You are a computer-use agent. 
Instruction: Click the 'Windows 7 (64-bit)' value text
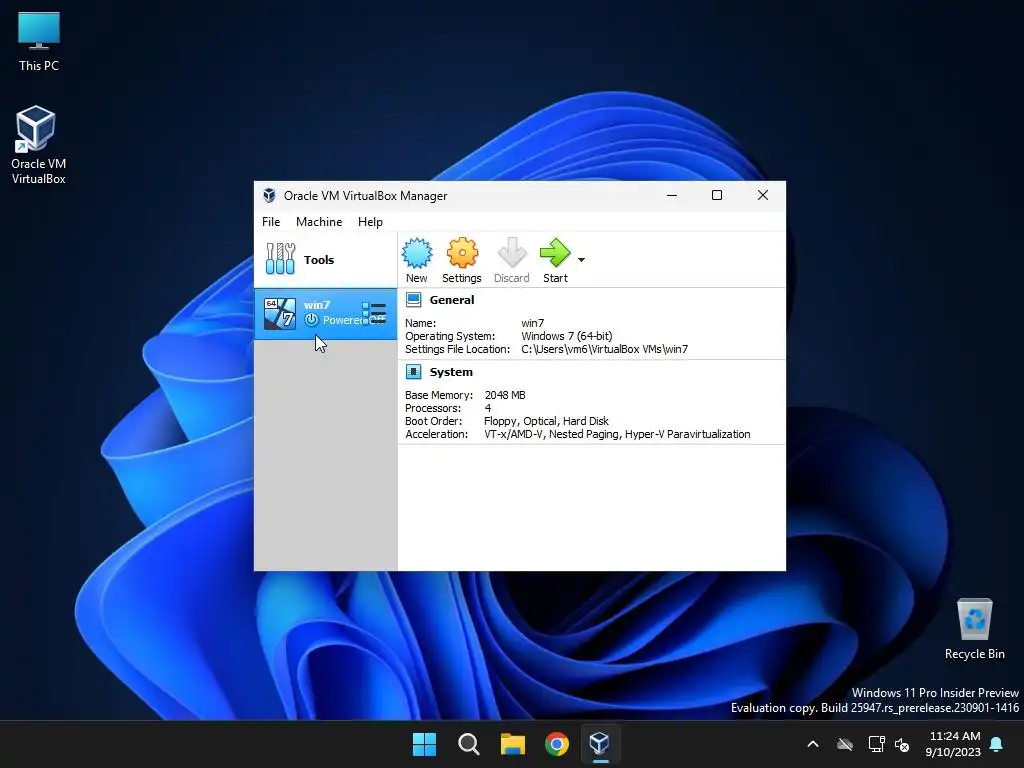point(567,336)
